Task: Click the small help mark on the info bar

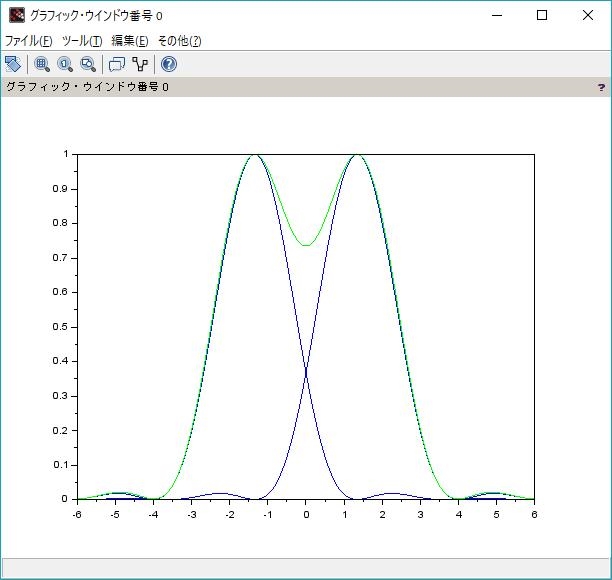Action: pyautogui.click(x=601, y=87)
